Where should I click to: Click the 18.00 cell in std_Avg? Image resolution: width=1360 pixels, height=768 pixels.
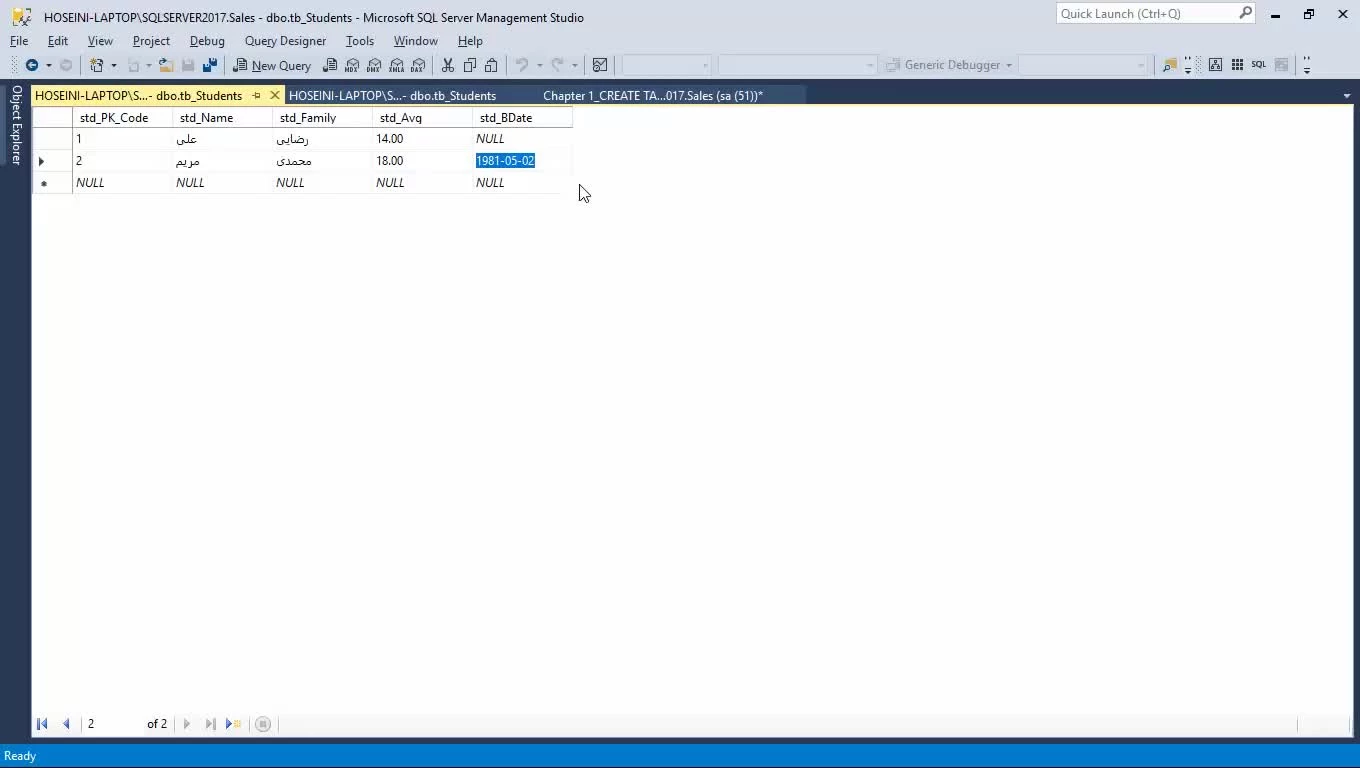[422, 160]
